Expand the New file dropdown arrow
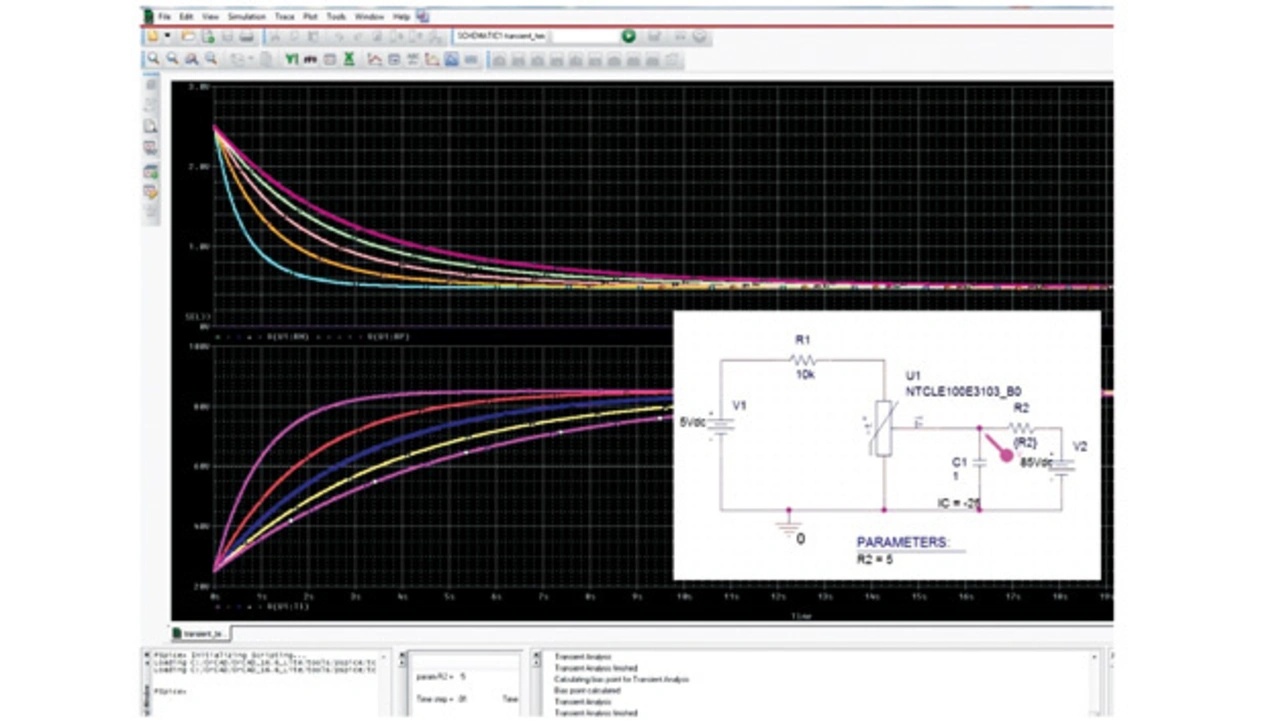Screen dimensions: 1280x721 click(168, 37)
